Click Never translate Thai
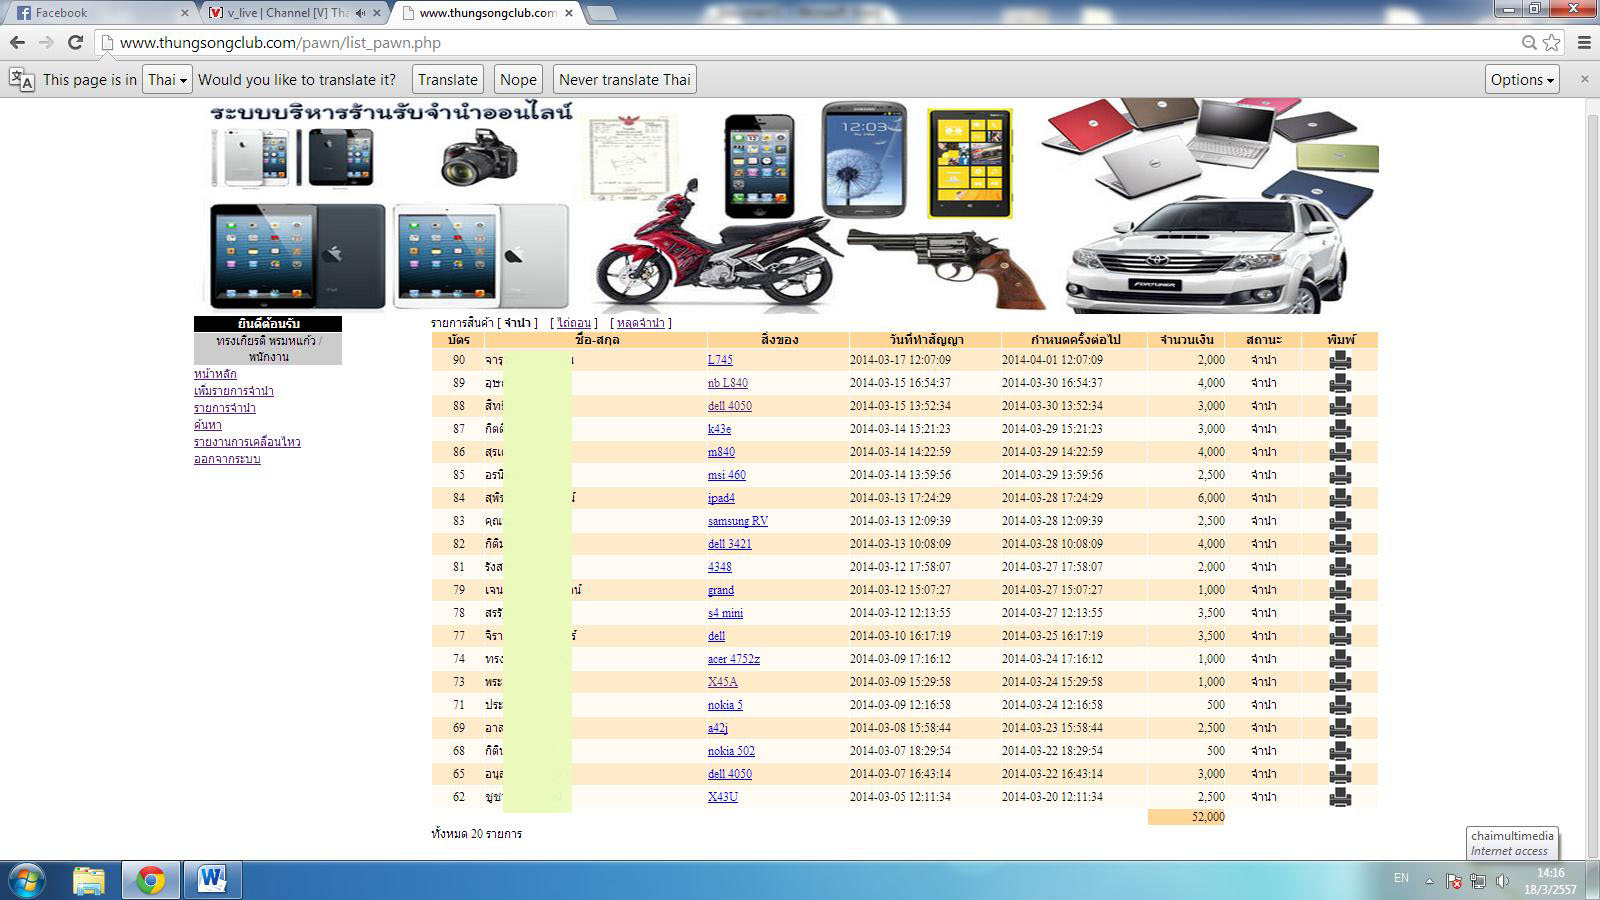 625,80
